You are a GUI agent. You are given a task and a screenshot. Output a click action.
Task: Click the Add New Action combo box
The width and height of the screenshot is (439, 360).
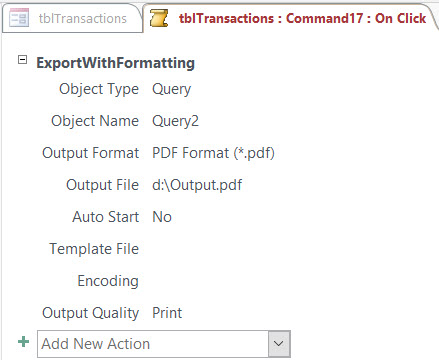(164, 344)
